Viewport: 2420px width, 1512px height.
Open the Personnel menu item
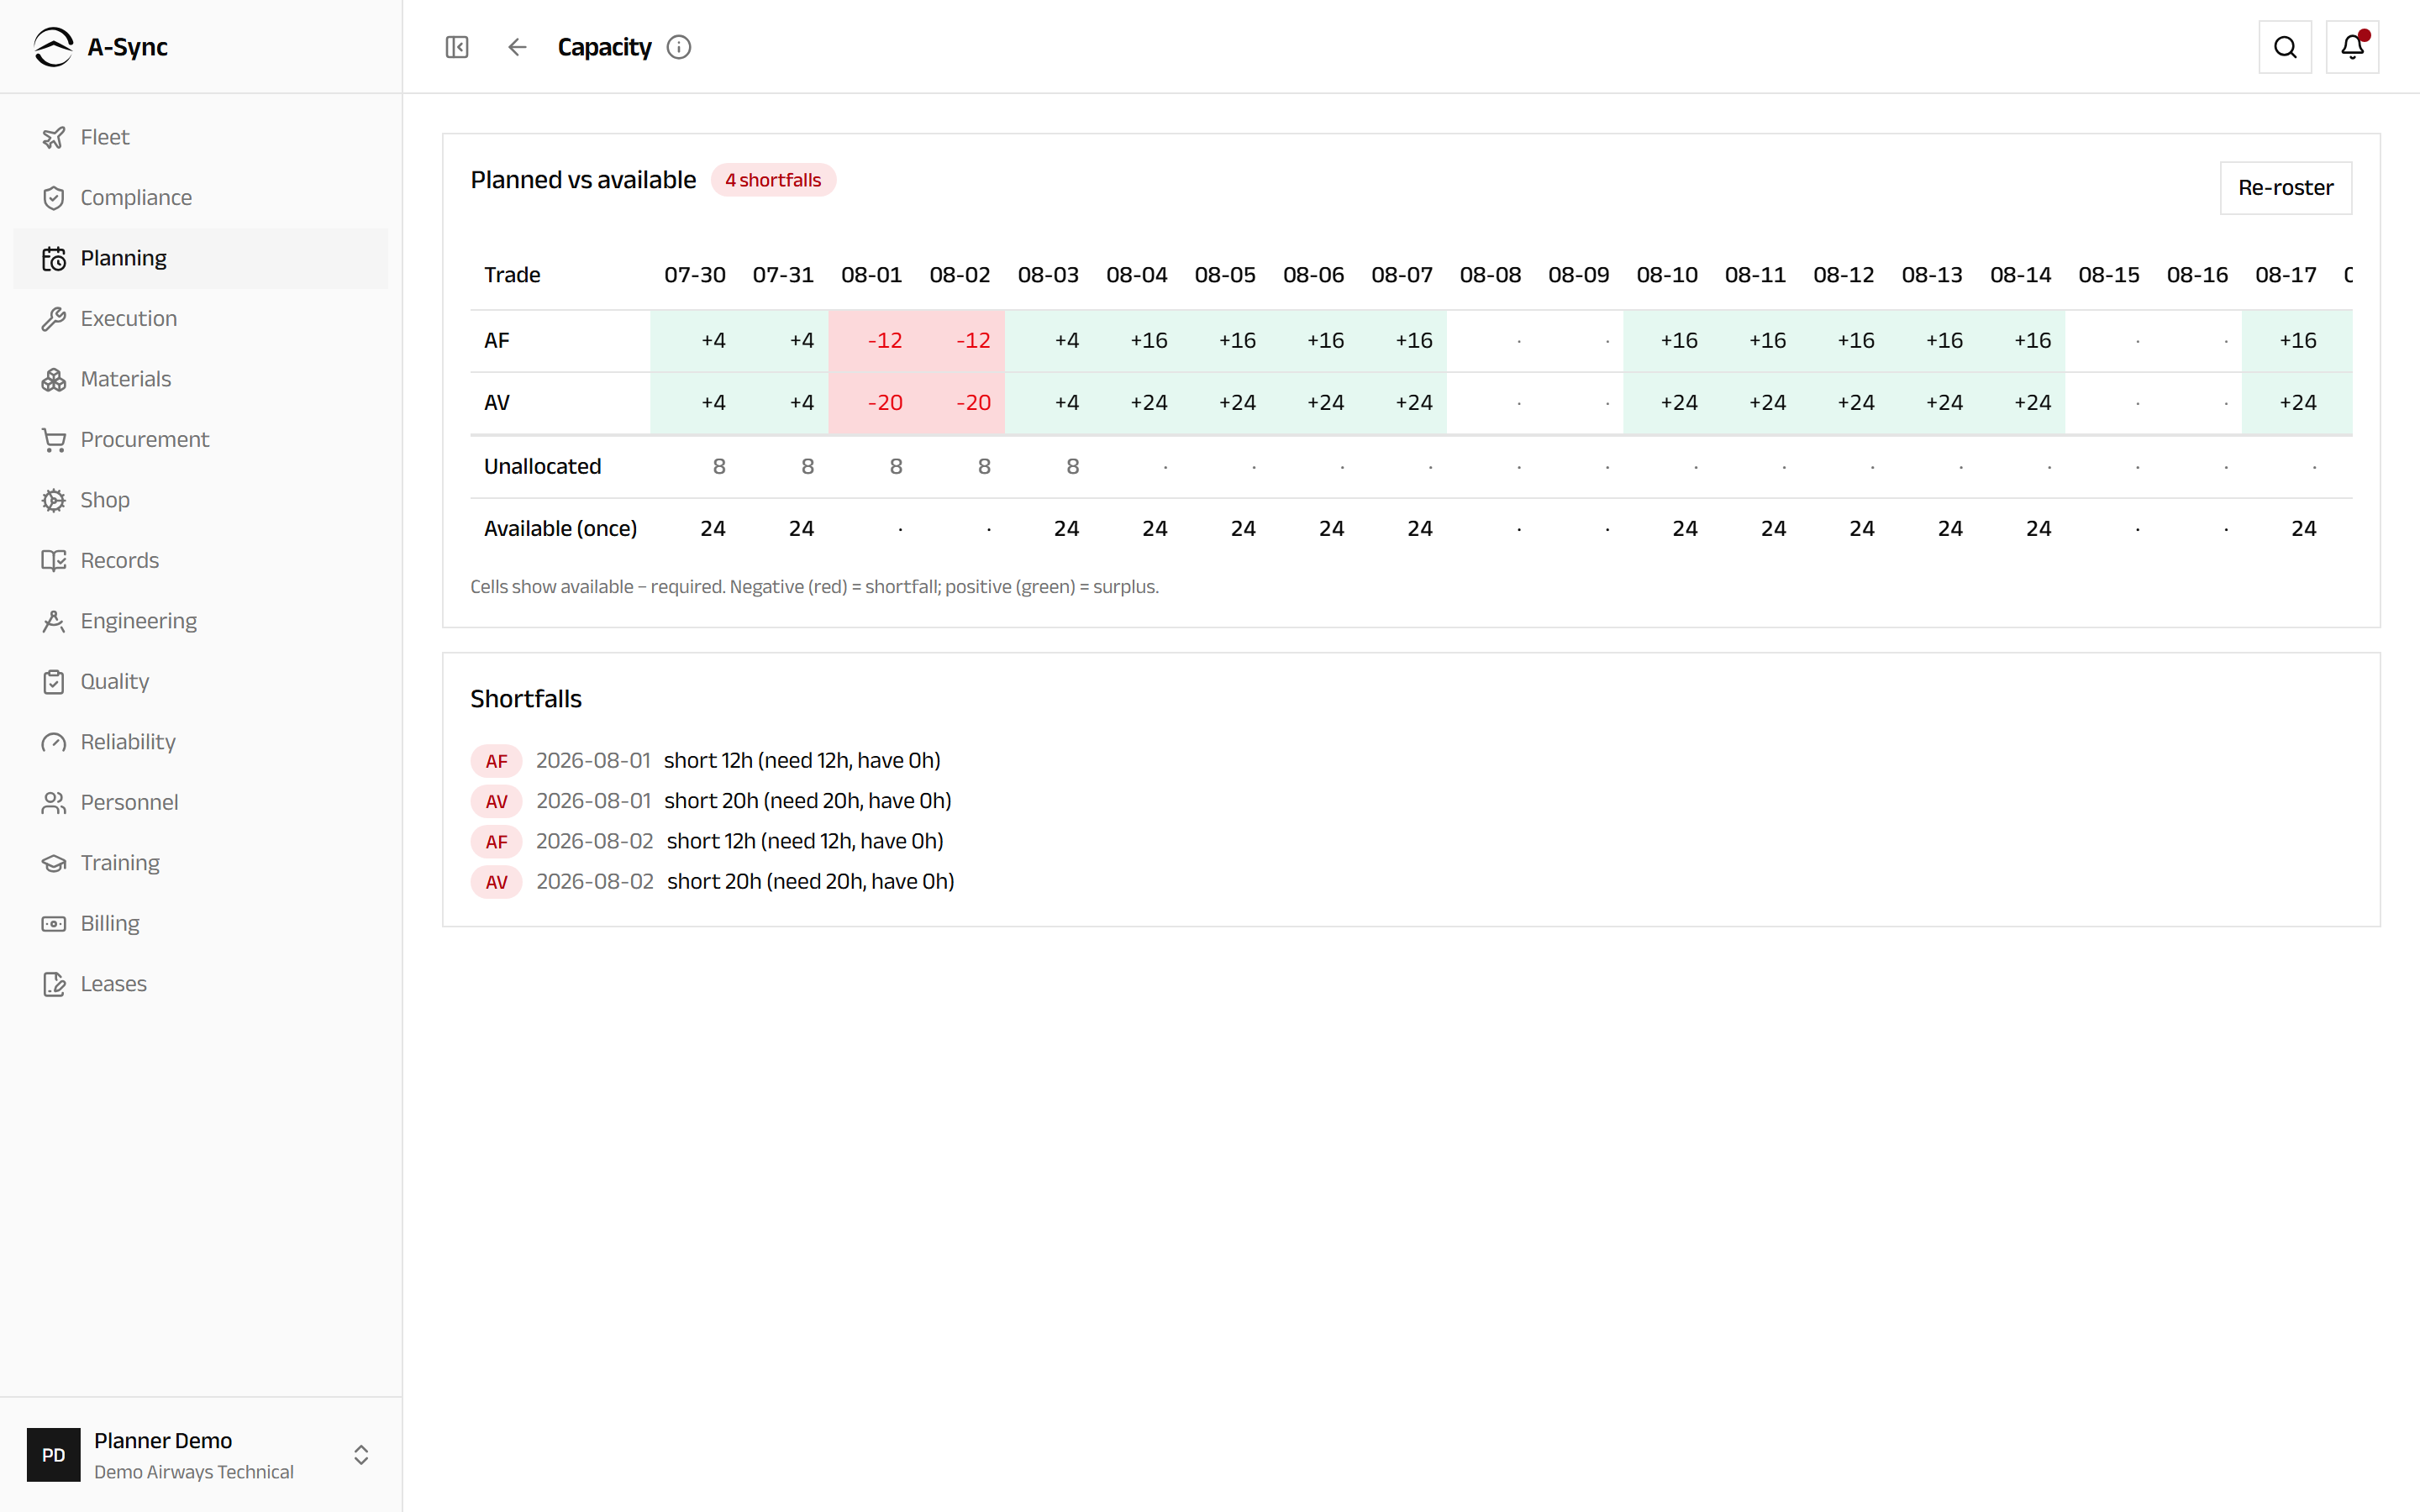[x=201, y=803]
